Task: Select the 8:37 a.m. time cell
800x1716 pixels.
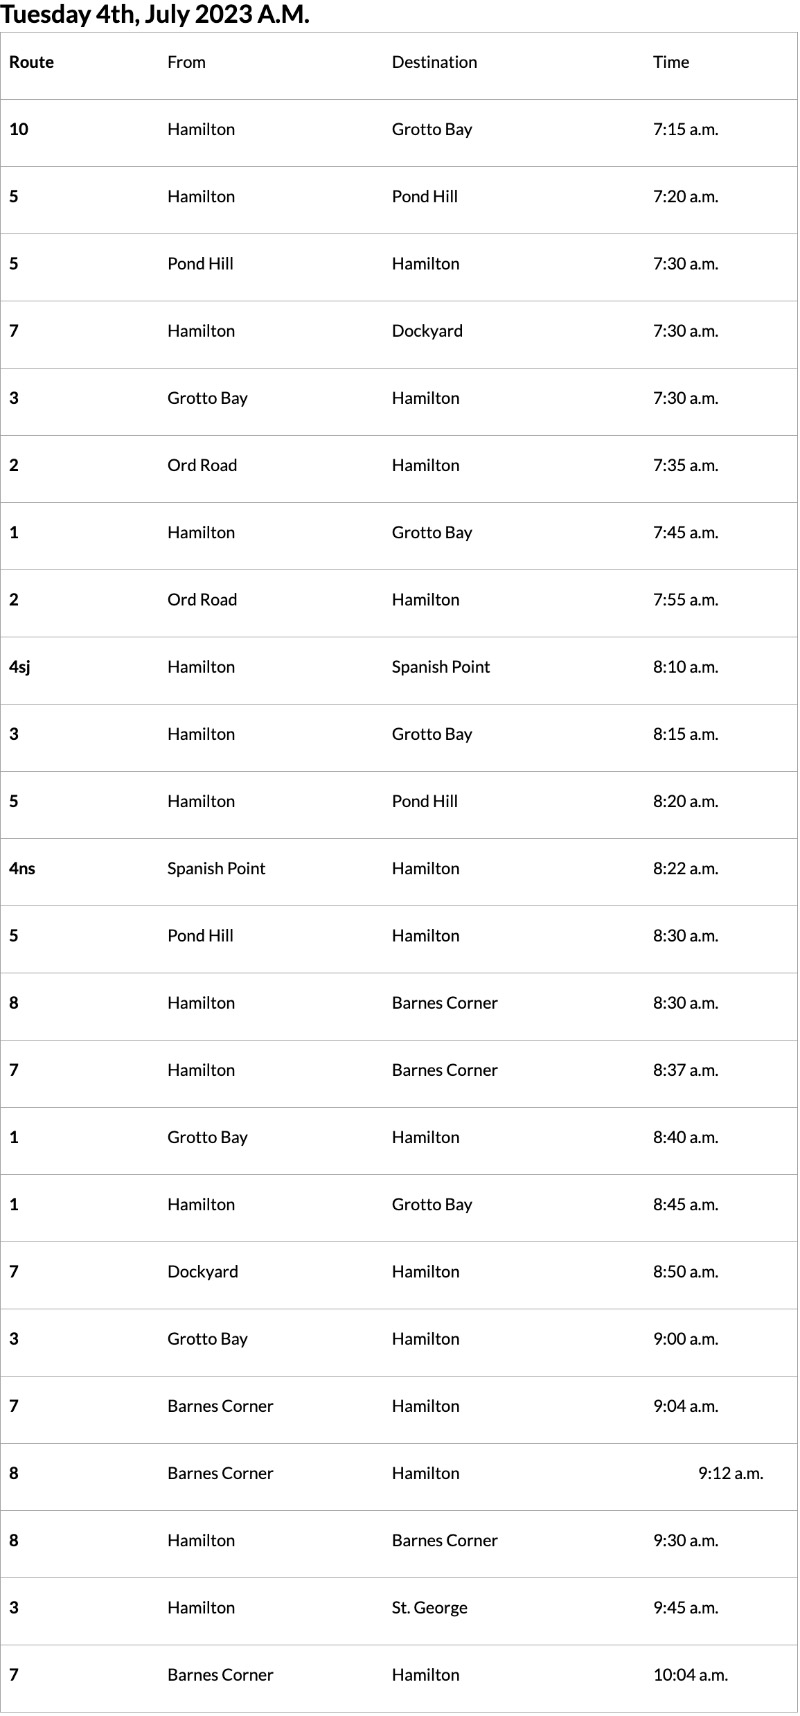Action: [685, 1070]
